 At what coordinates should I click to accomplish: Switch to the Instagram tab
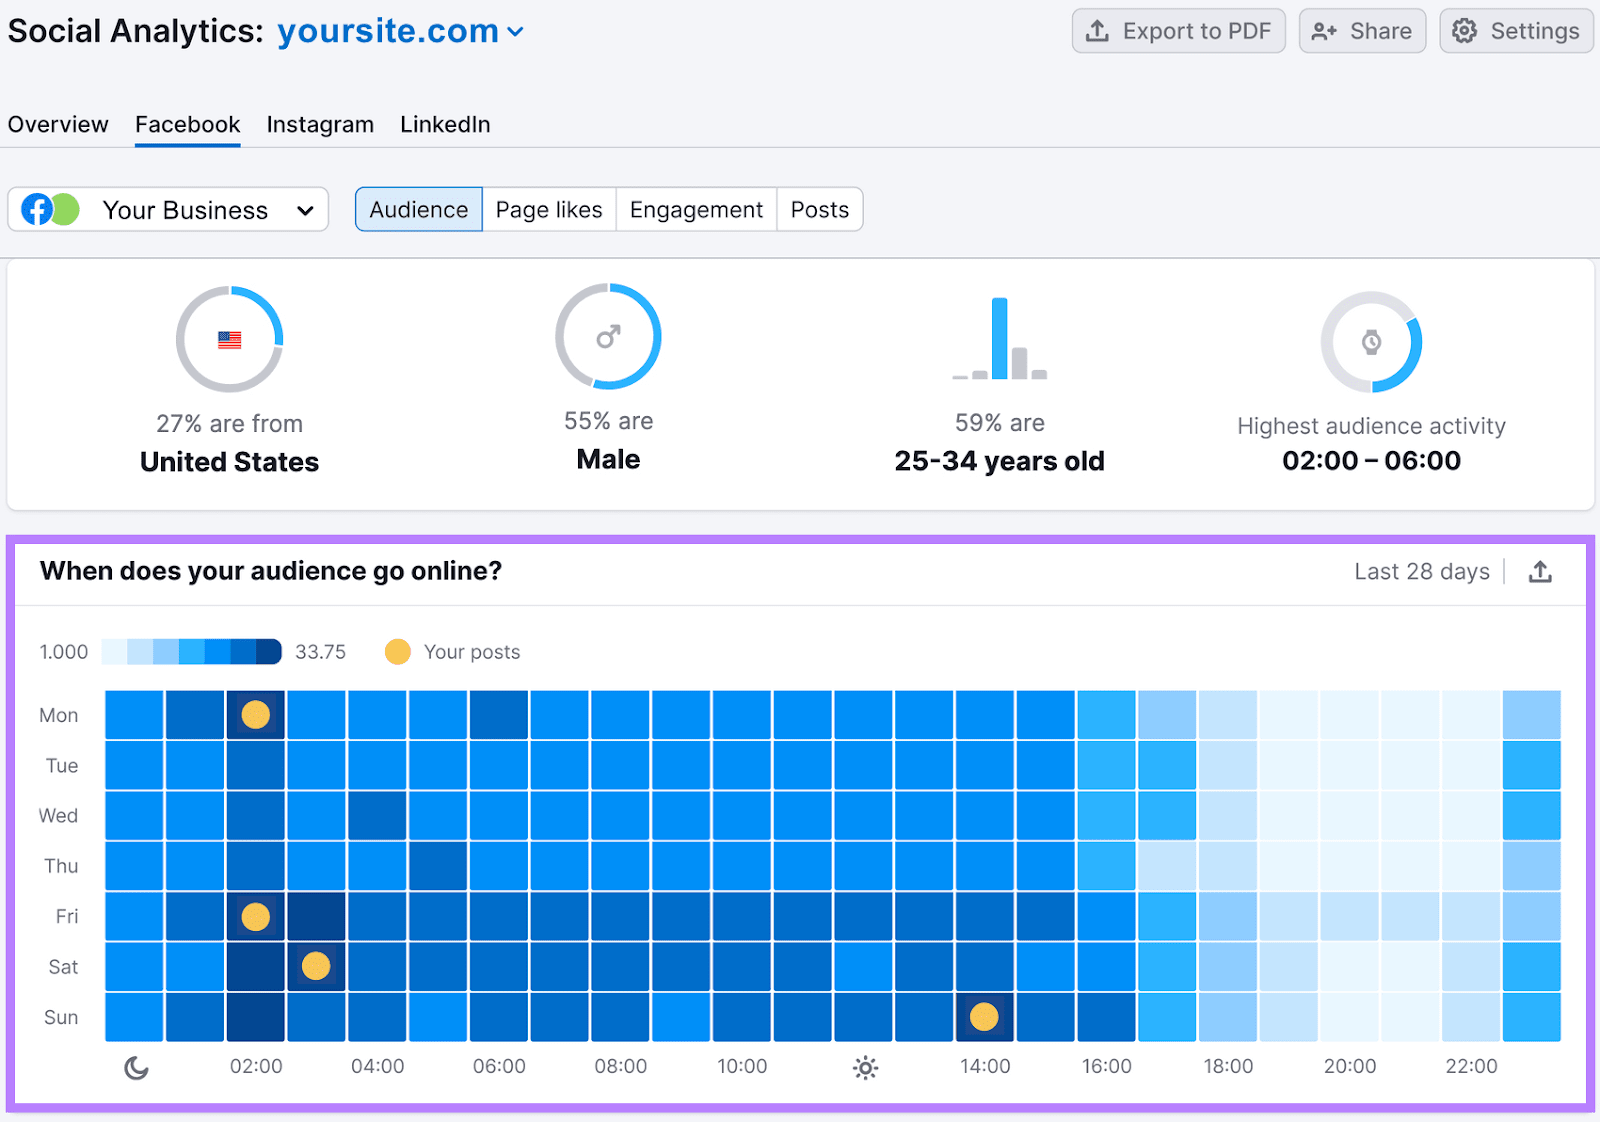(320, 125)
